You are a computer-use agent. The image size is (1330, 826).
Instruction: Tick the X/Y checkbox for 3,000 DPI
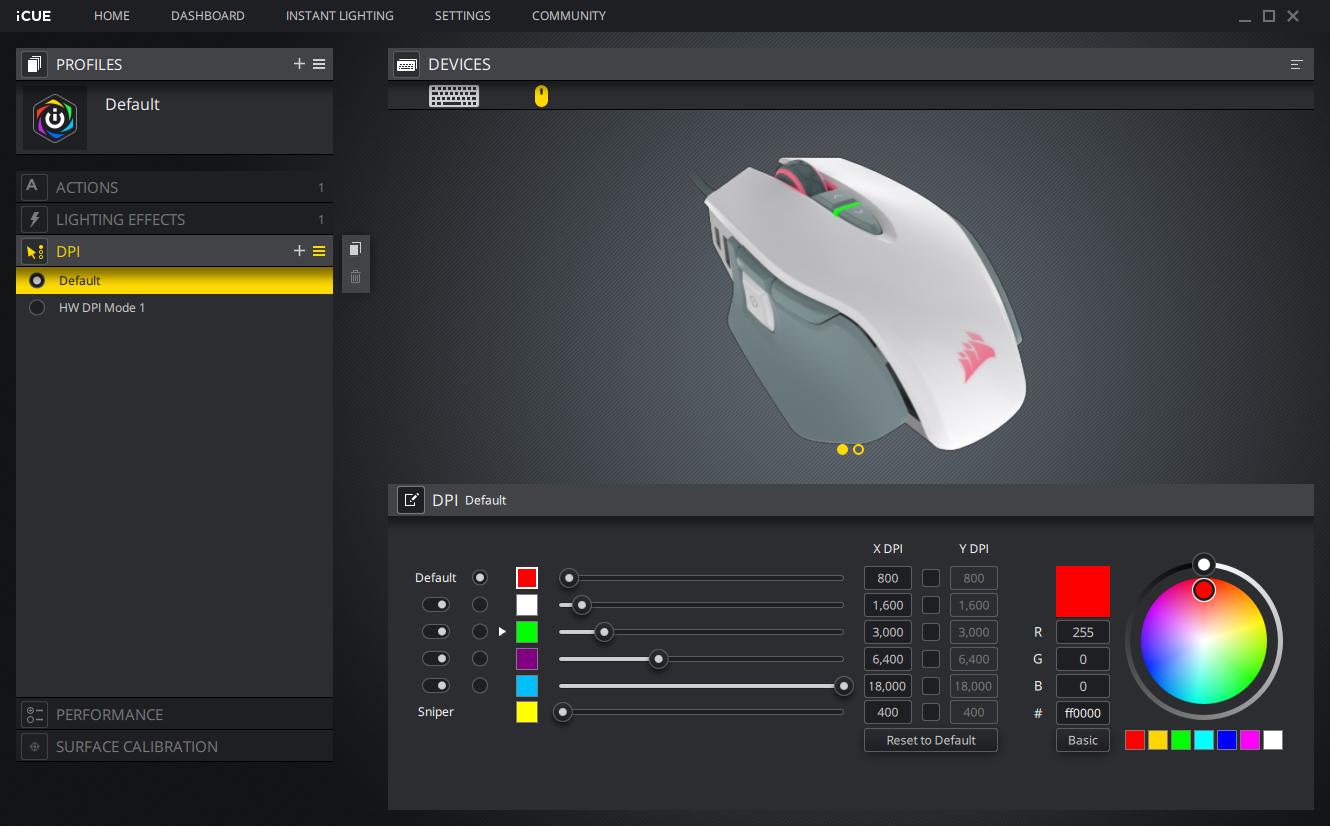[x=931, y=632]
